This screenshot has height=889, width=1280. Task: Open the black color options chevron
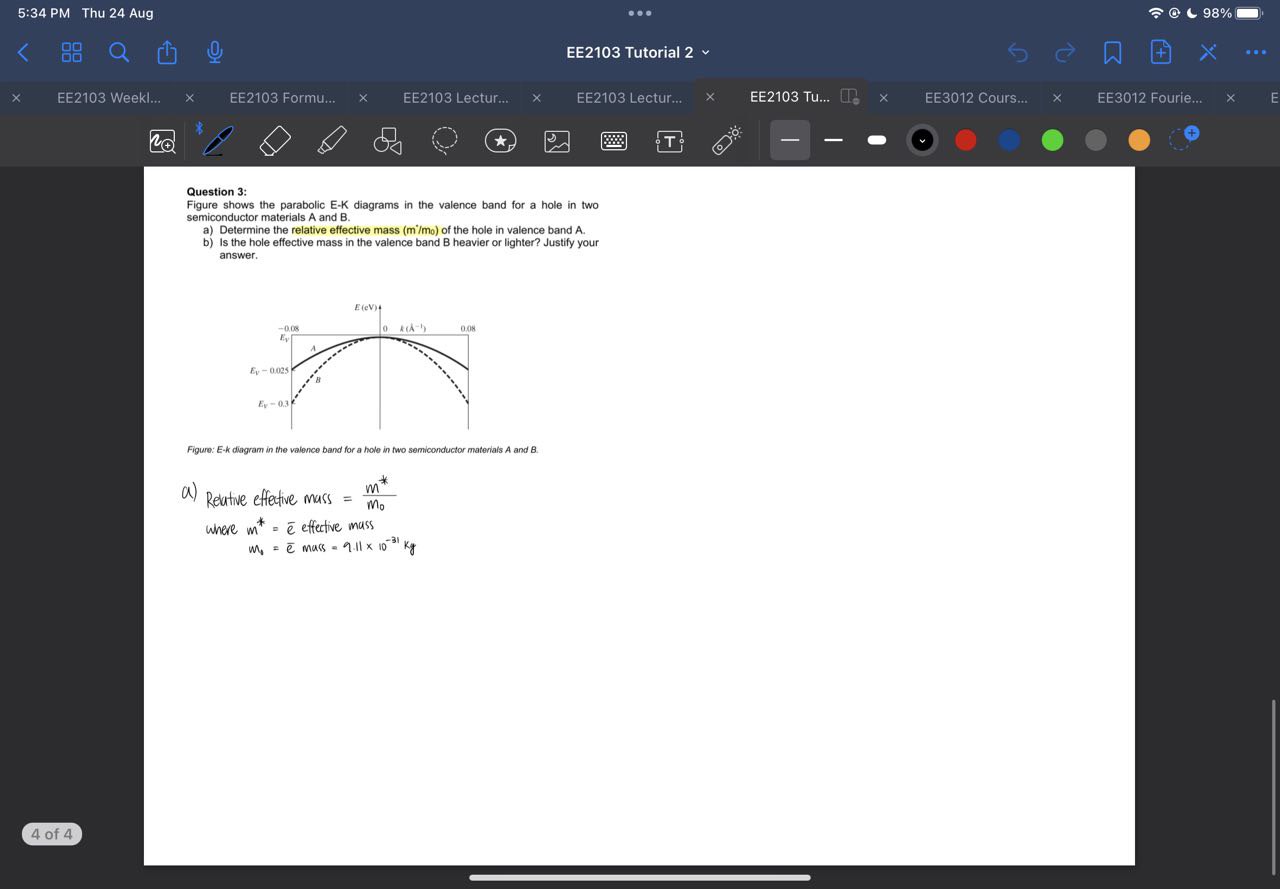[x=921, y=140]
